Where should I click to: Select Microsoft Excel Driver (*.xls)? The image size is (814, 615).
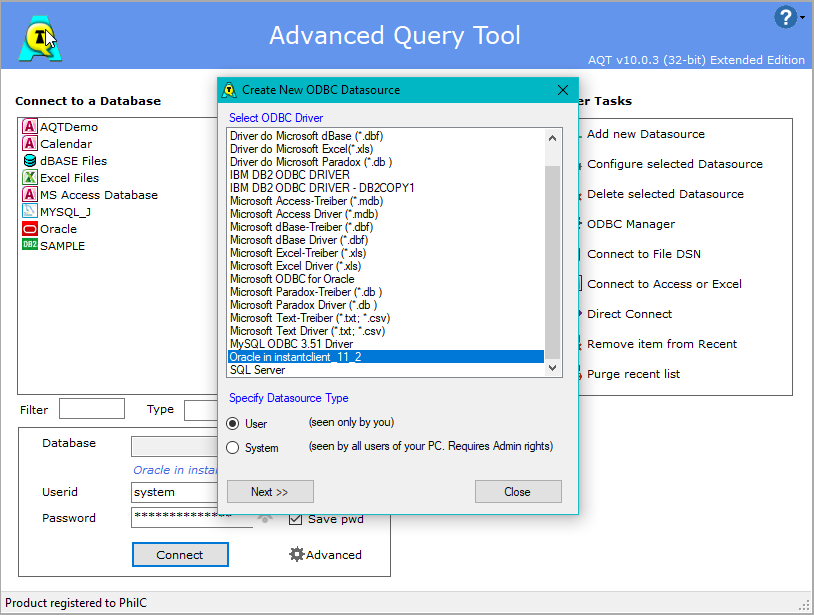coord(386,266)
